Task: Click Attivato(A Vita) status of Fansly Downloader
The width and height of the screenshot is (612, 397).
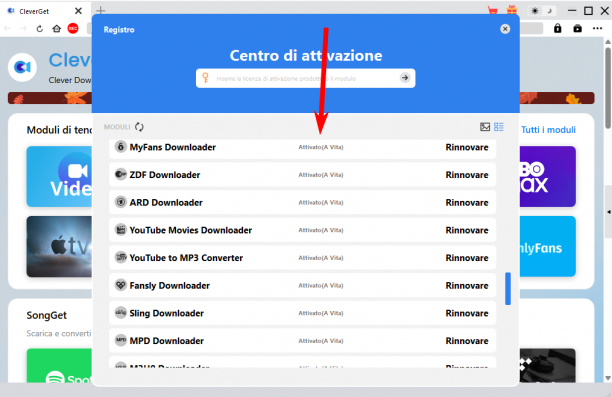Action: pos(321,286)
